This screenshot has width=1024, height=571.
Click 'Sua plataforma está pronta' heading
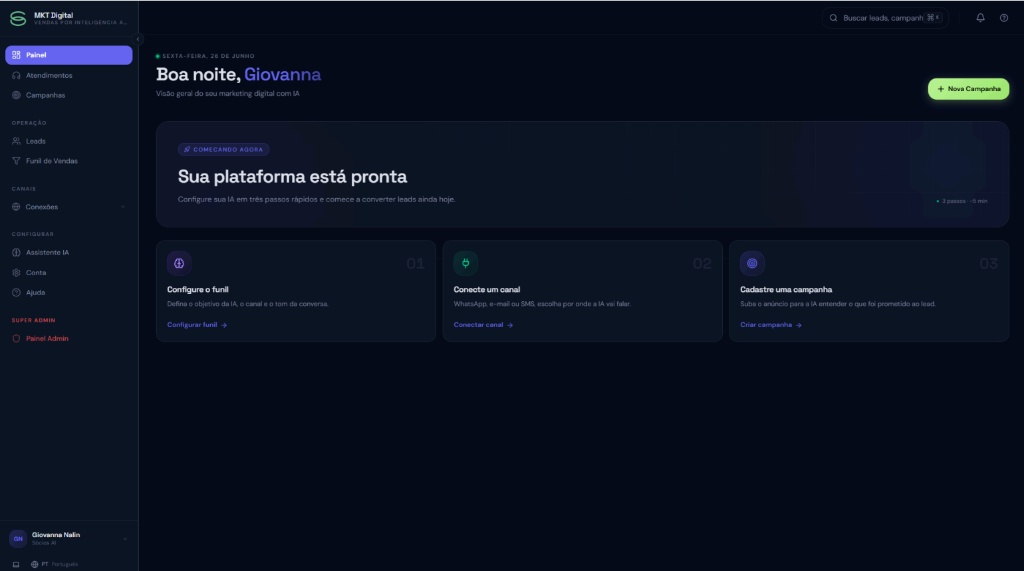pyautogui.click(x=293, y=176)
